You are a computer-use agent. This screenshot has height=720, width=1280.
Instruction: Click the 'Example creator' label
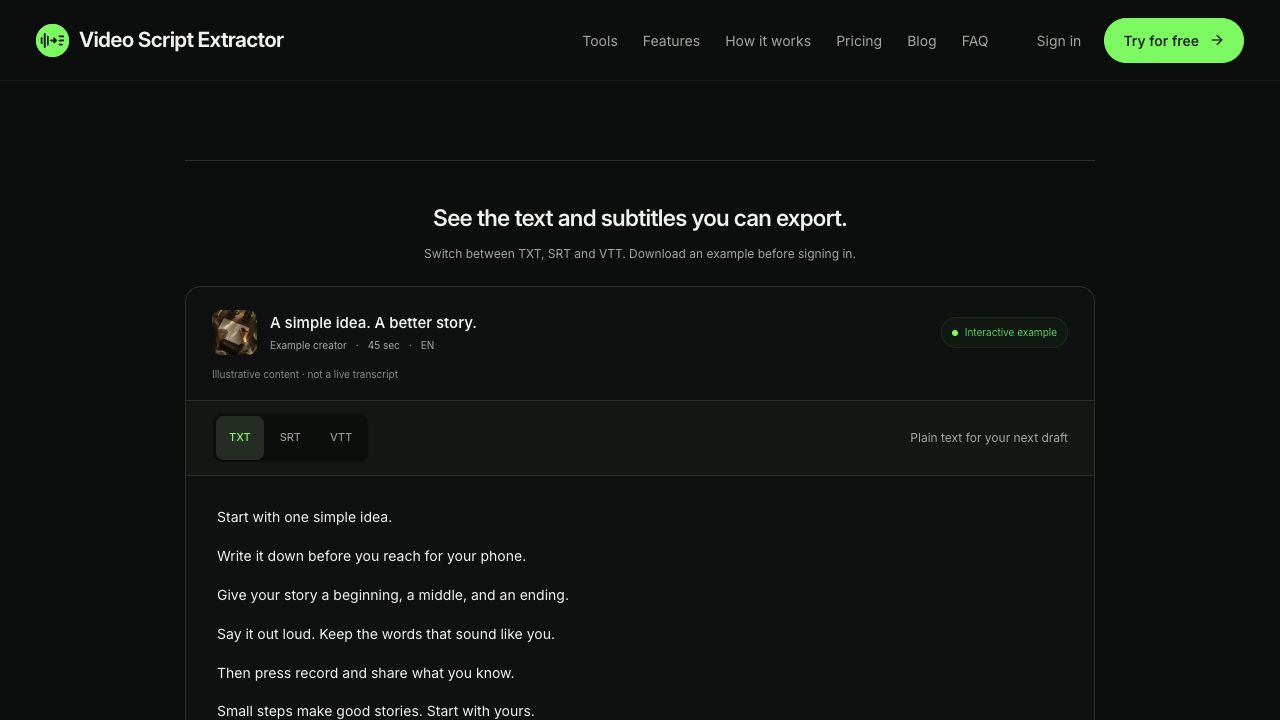coord(308,346)
